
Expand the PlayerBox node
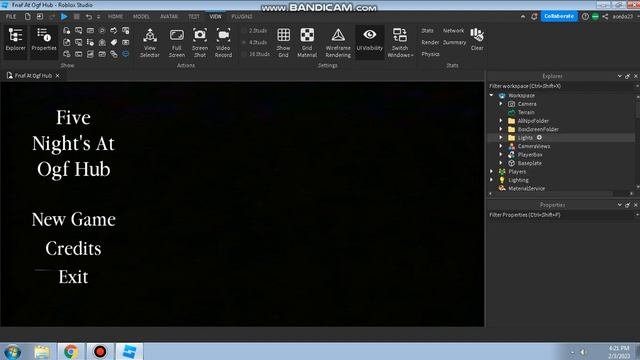[501, 155]
